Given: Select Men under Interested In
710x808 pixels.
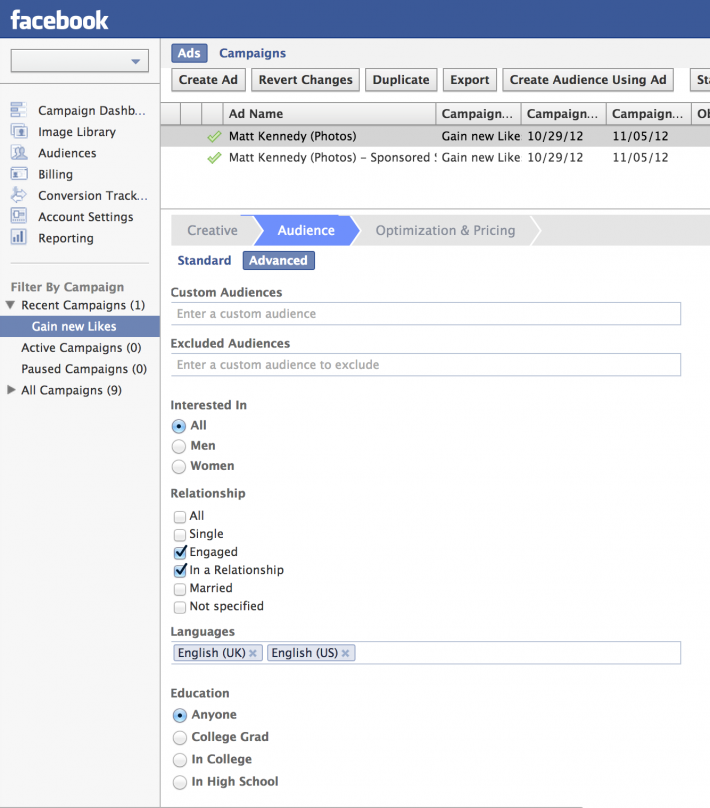Looking at the screenshot, I should (x=179, y=446).
